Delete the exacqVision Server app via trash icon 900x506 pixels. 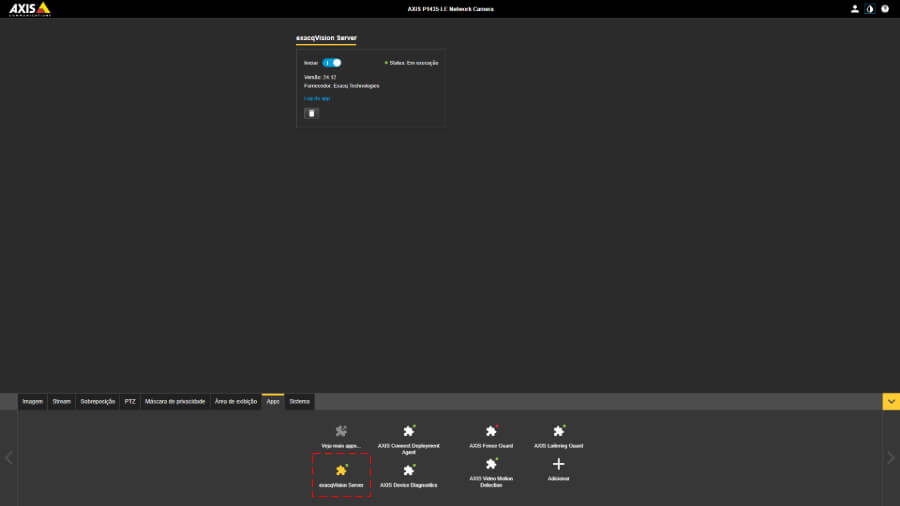[311, 113]
